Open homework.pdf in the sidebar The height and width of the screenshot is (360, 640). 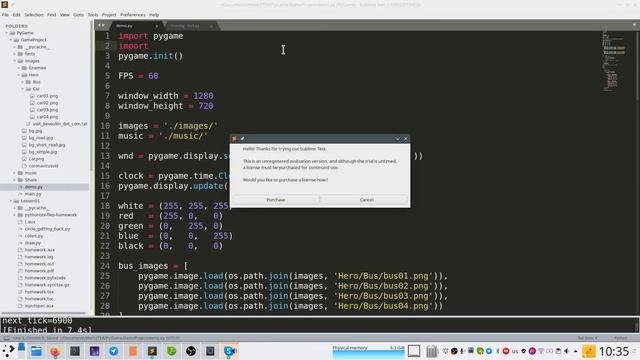(39, 271)
